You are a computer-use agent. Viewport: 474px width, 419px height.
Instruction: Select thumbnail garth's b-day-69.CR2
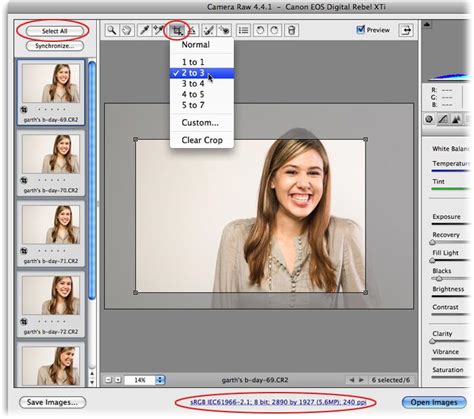pyautogui.click(x=51, y=92)
